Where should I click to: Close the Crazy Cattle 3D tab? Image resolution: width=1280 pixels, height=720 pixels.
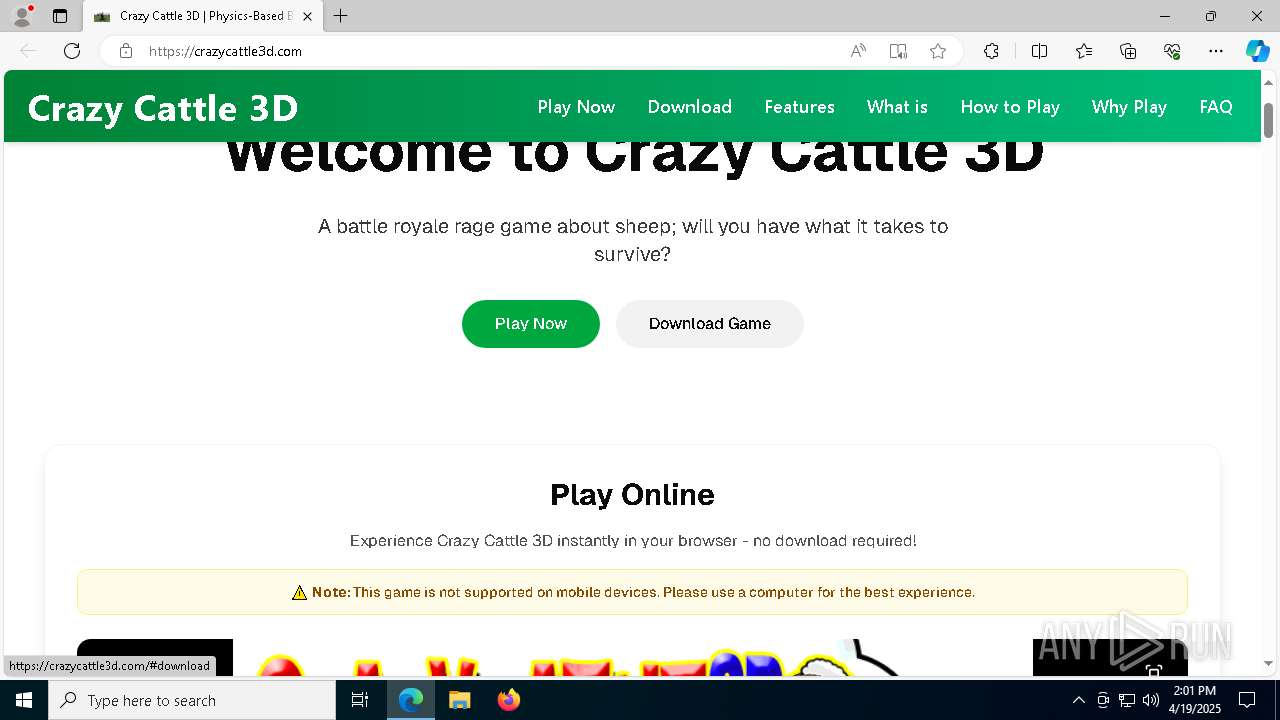pos(308,16)
